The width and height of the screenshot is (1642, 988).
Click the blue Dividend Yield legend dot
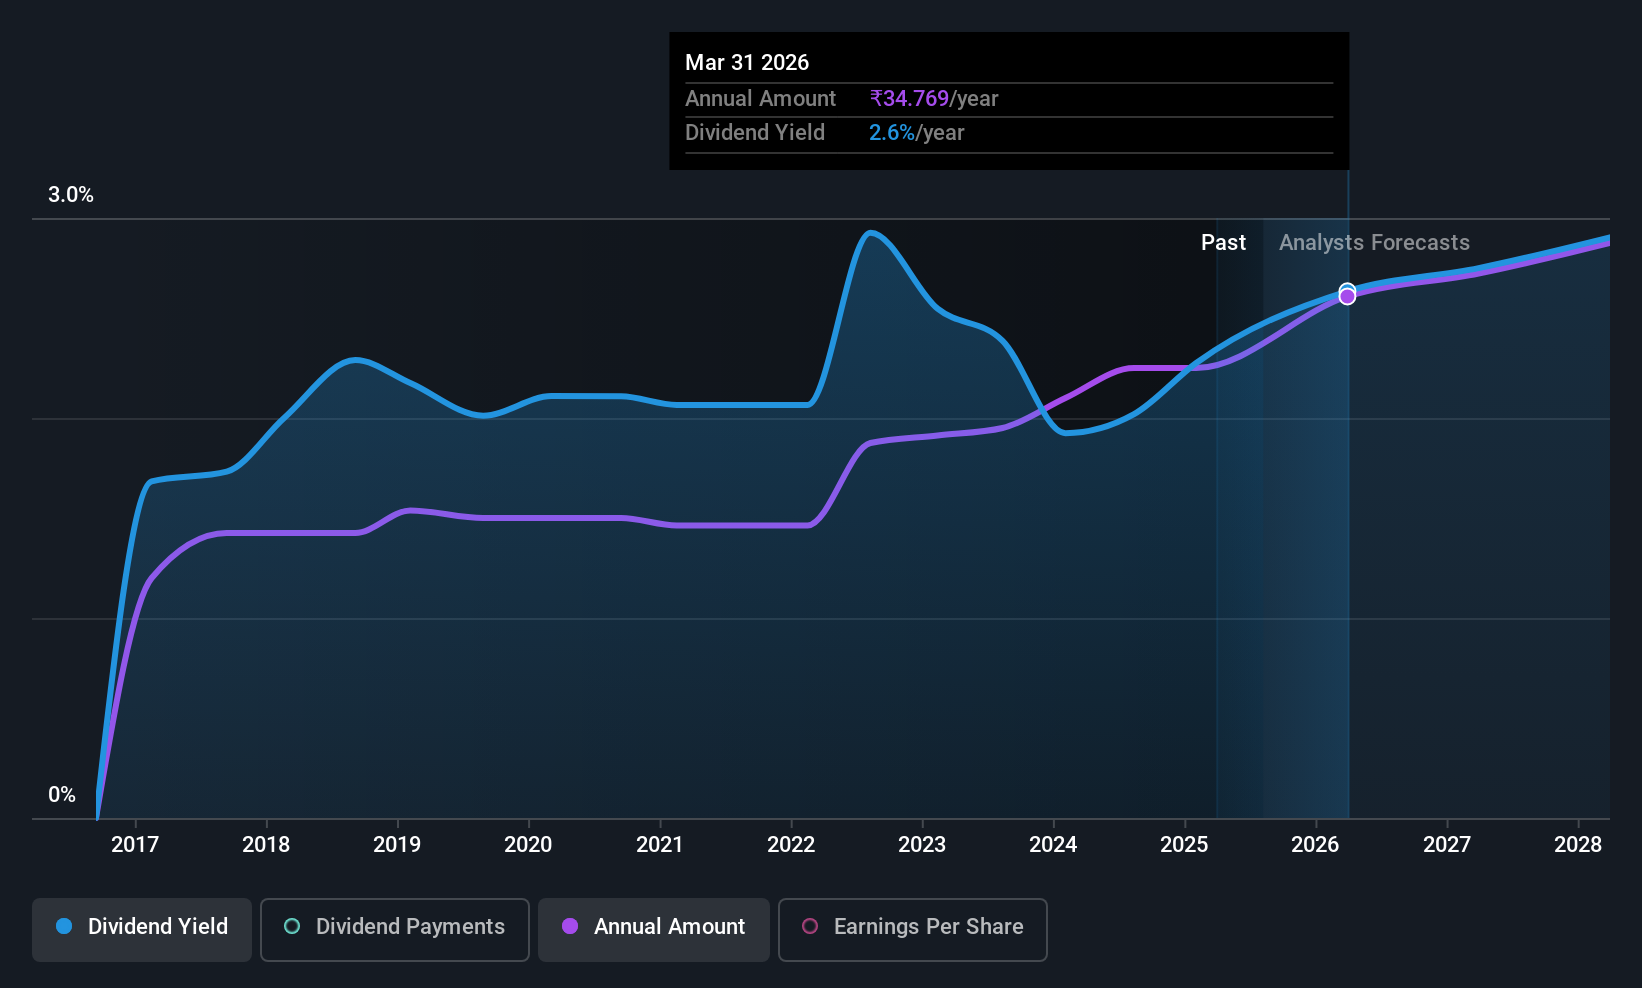click(x=64, y=926)
